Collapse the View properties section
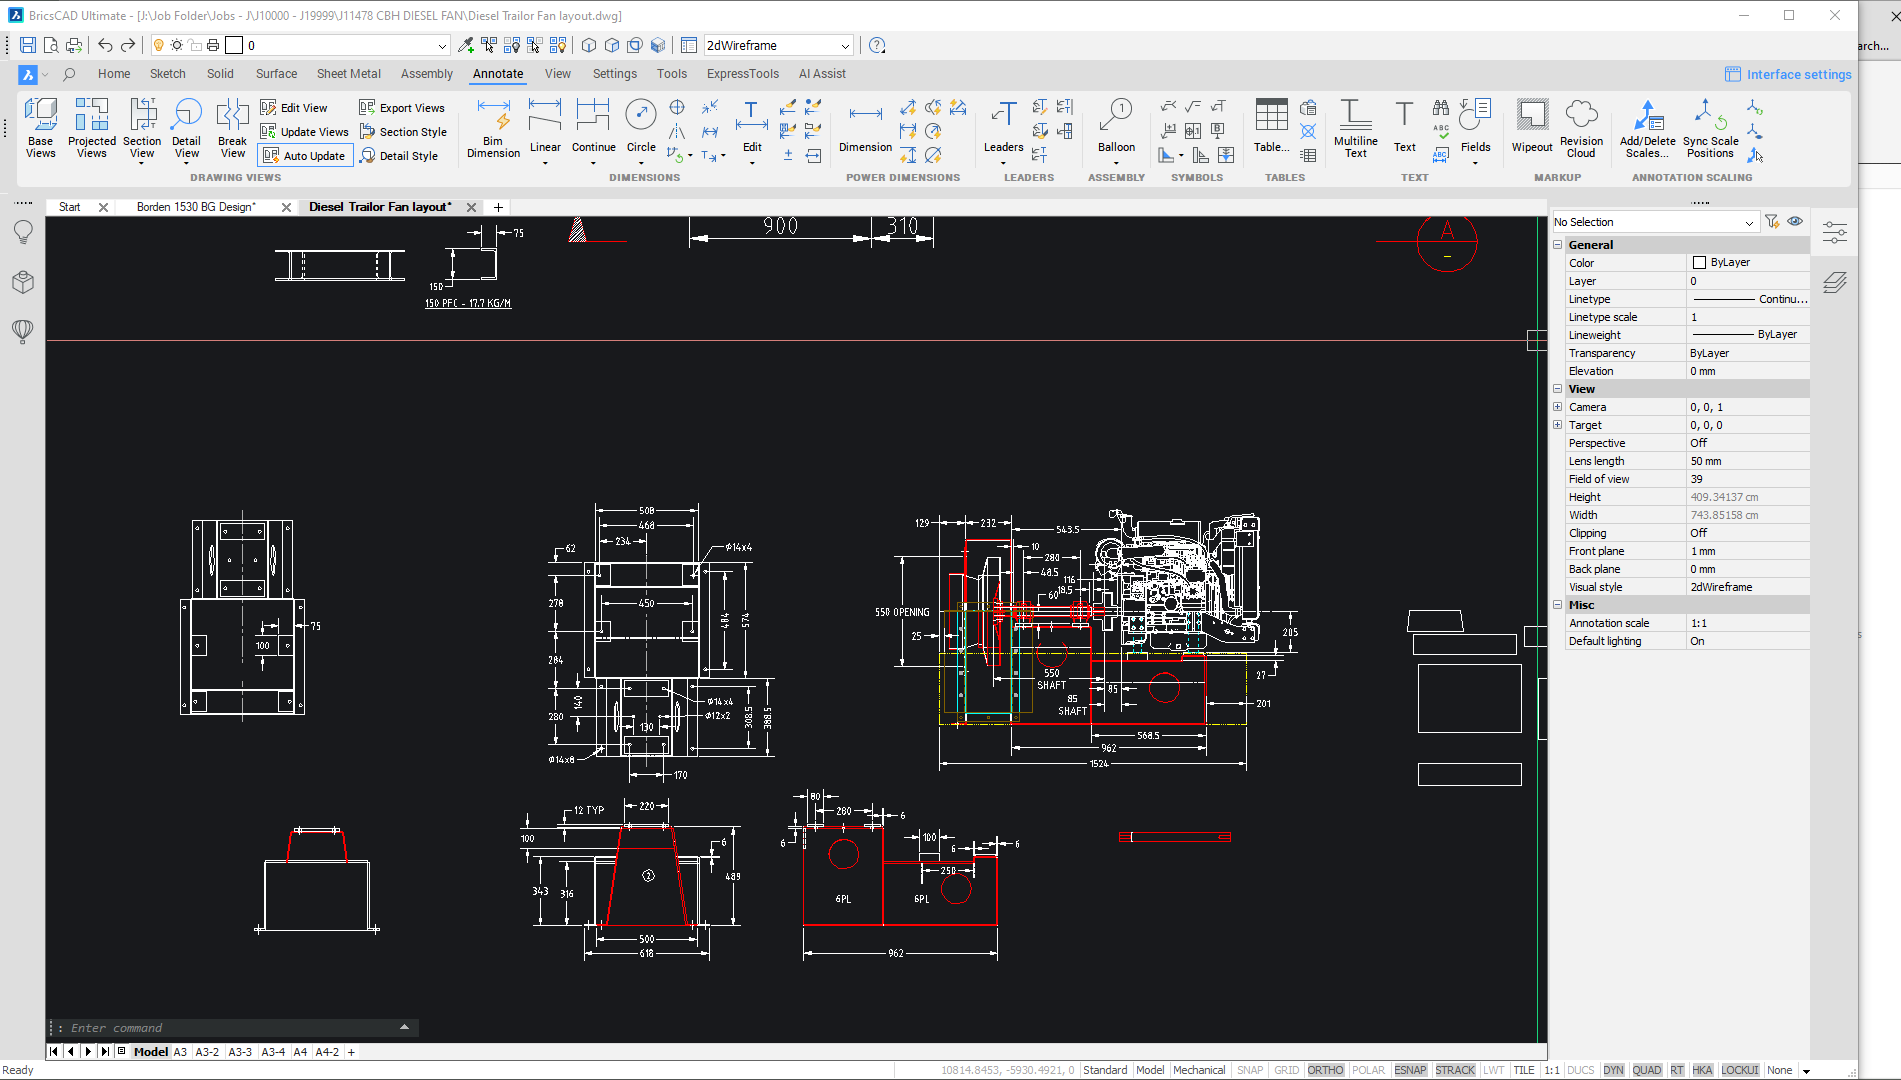The width and height of the screenshot is (1901, 1080). [1557, 389]
